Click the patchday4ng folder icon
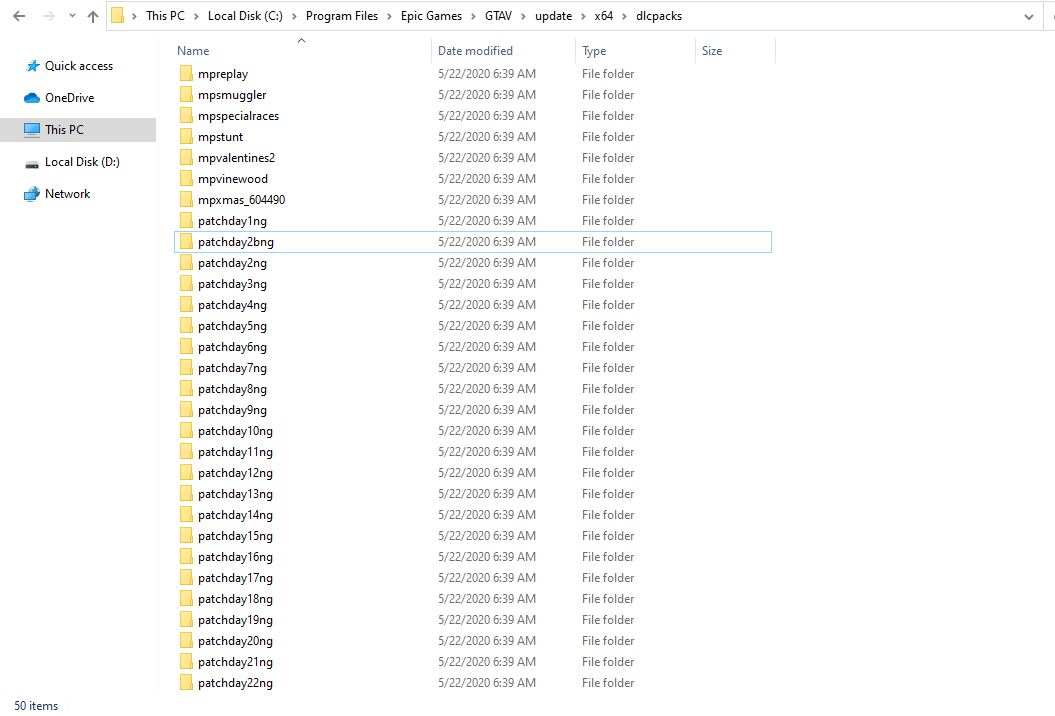The image size is (1055, 716). point(186,304)
